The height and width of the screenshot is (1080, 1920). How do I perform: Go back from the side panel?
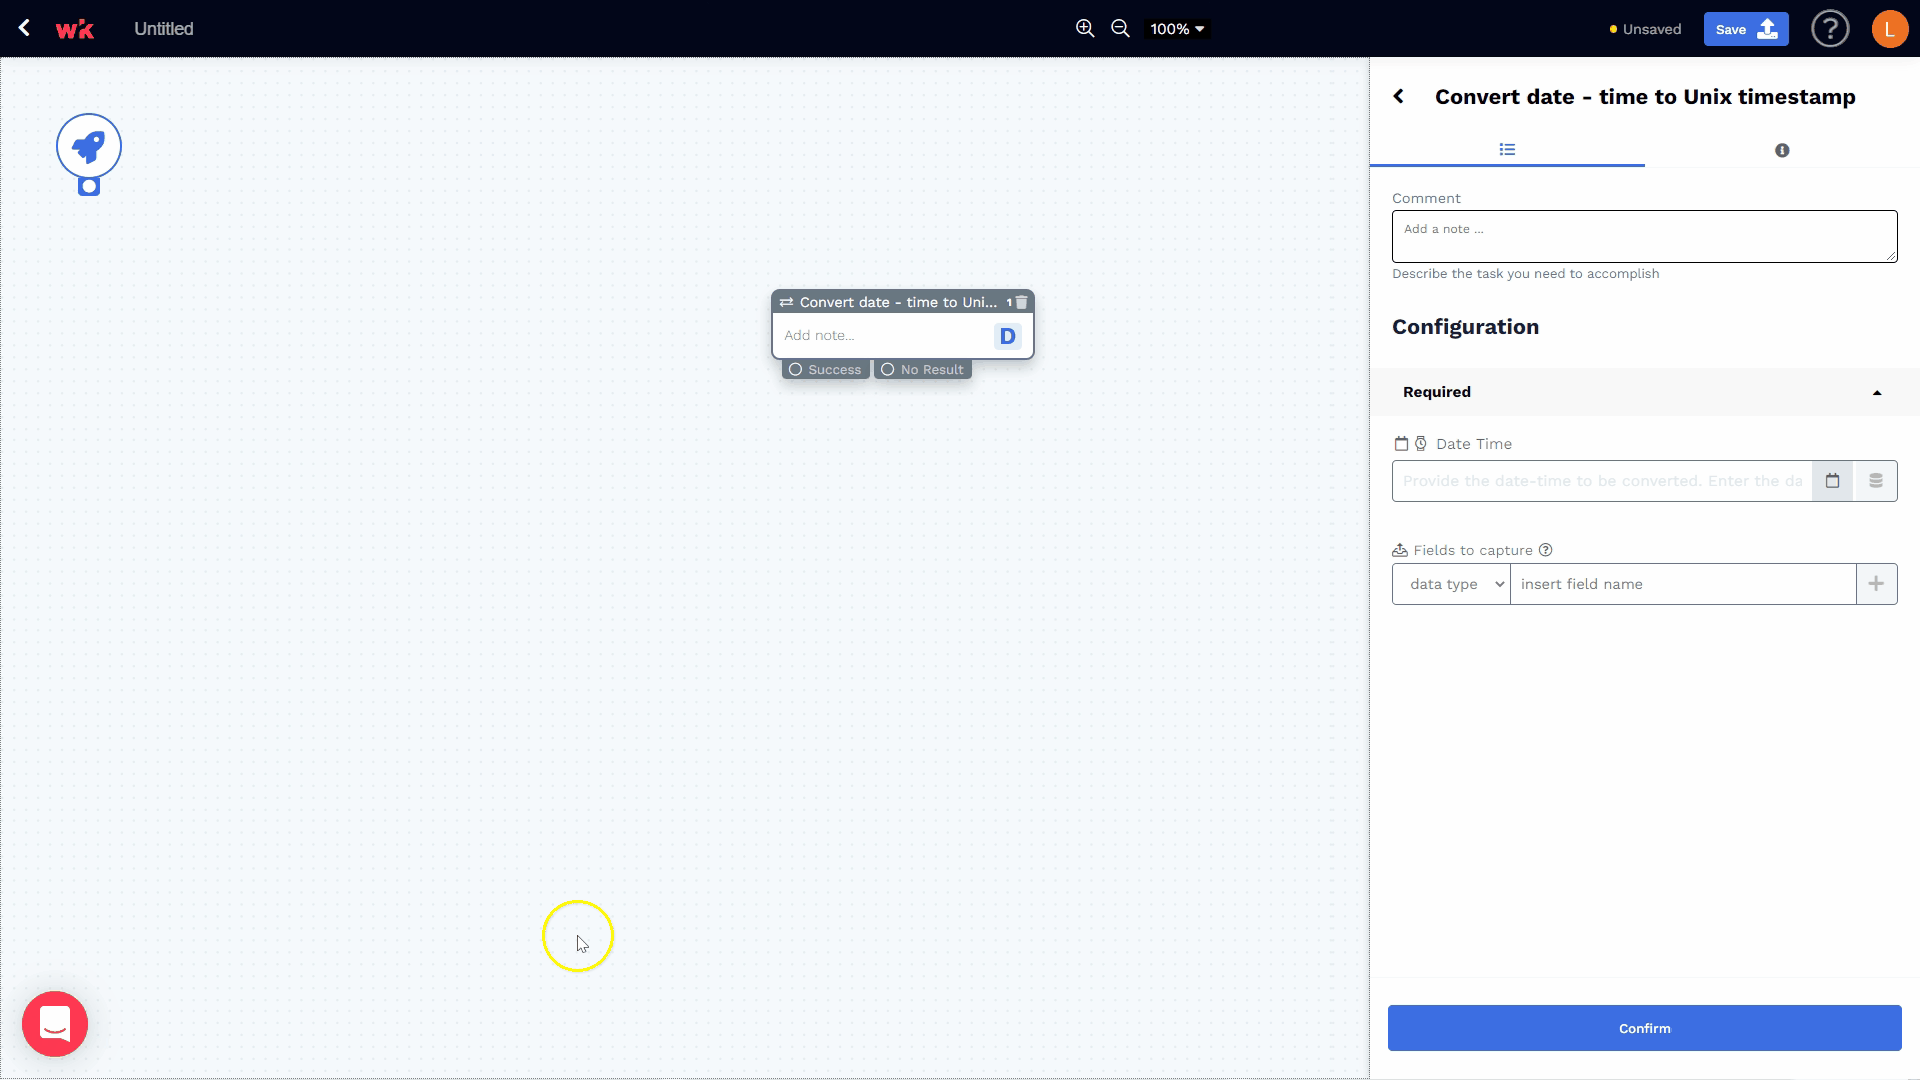(x=1399, y=96)
